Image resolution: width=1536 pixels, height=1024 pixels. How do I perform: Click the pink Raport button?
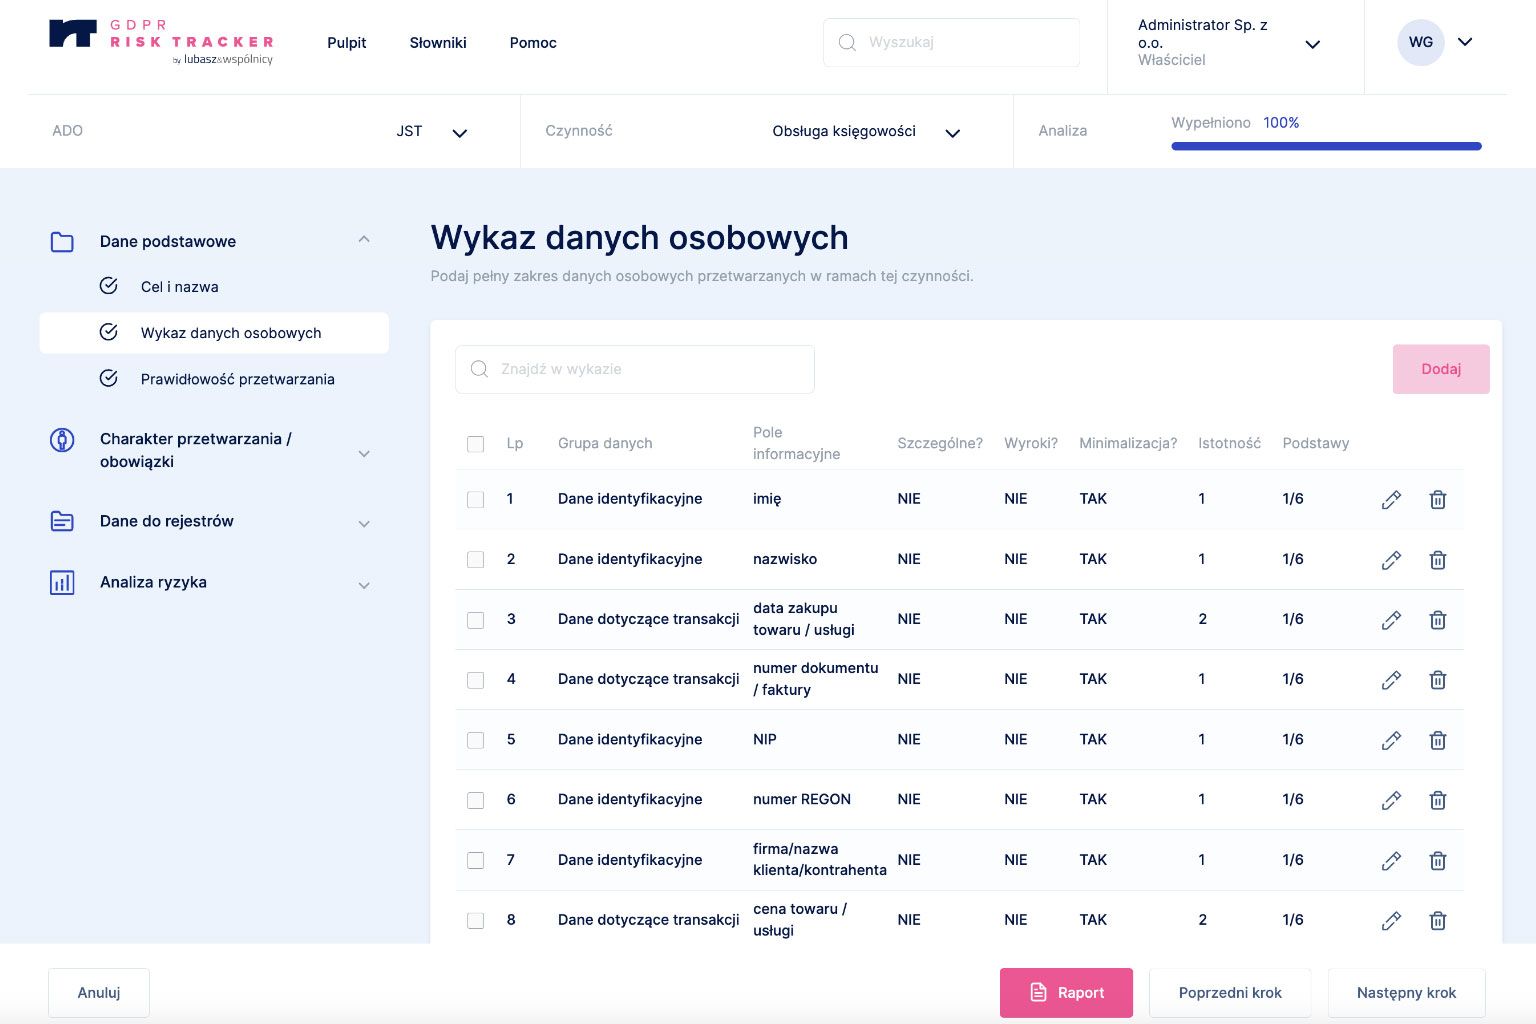[x=1066, y=993]
